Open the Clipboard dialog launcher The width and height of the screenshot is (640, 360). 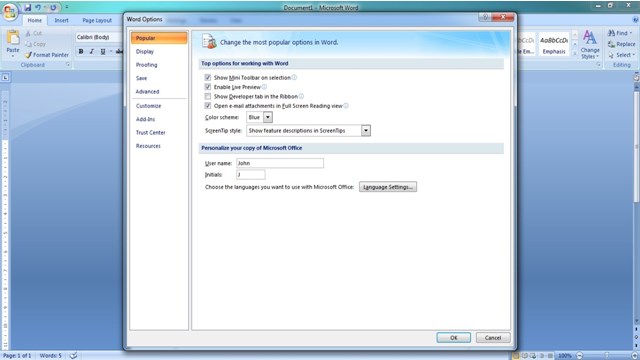pos(68,65)
